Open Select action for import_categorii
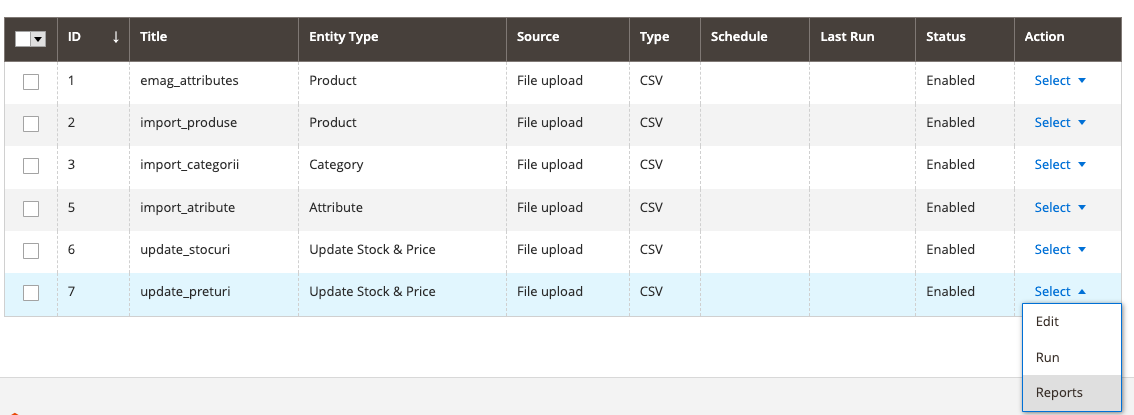The height and width of the screenshot is (415, 1134). pyautogui.click(x=1060, y=164)
